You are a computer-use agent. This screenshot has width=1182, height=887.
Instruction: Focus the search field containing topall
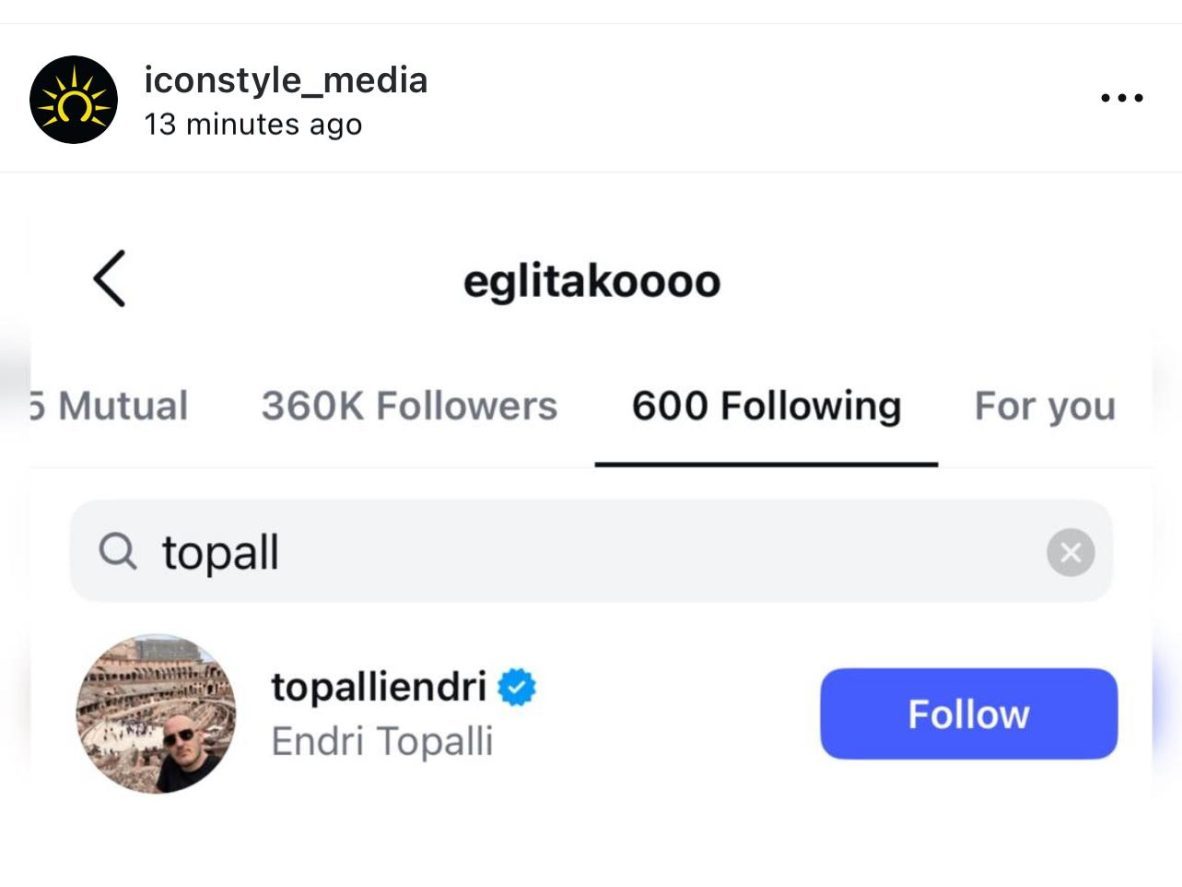click(x=600, y=552)
